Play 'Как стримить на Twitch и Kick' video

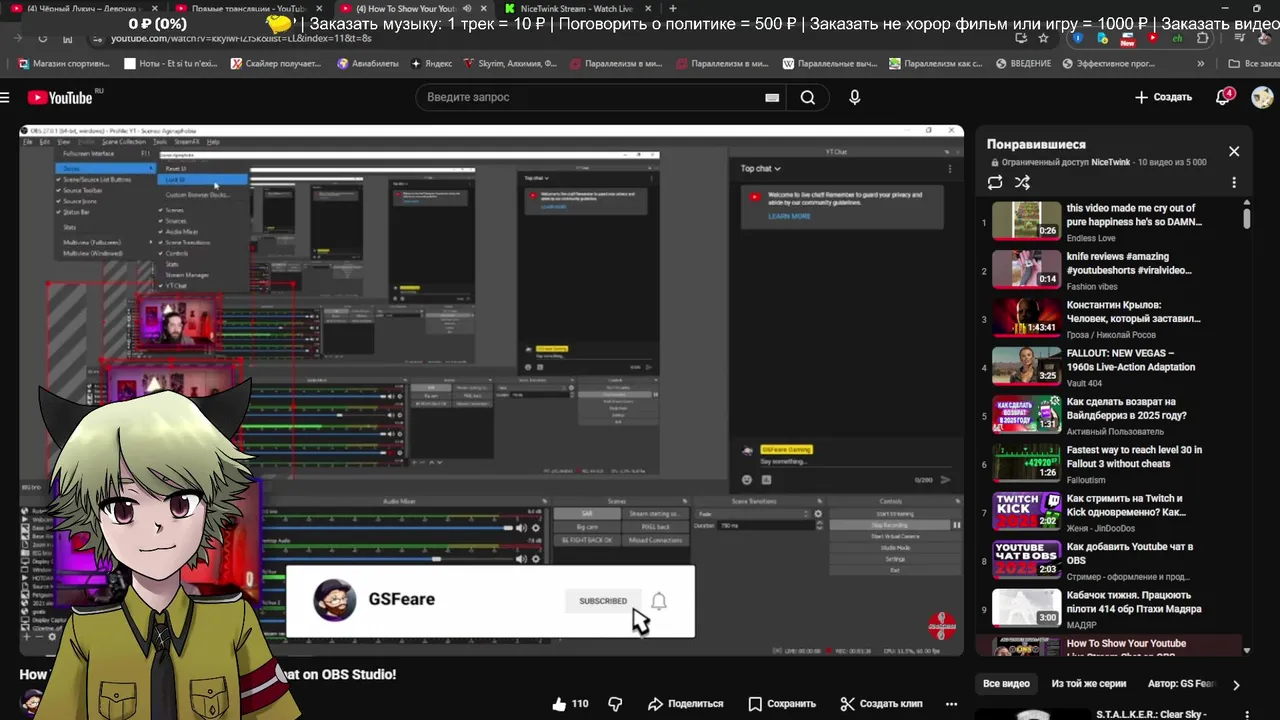pos(1110,512)
